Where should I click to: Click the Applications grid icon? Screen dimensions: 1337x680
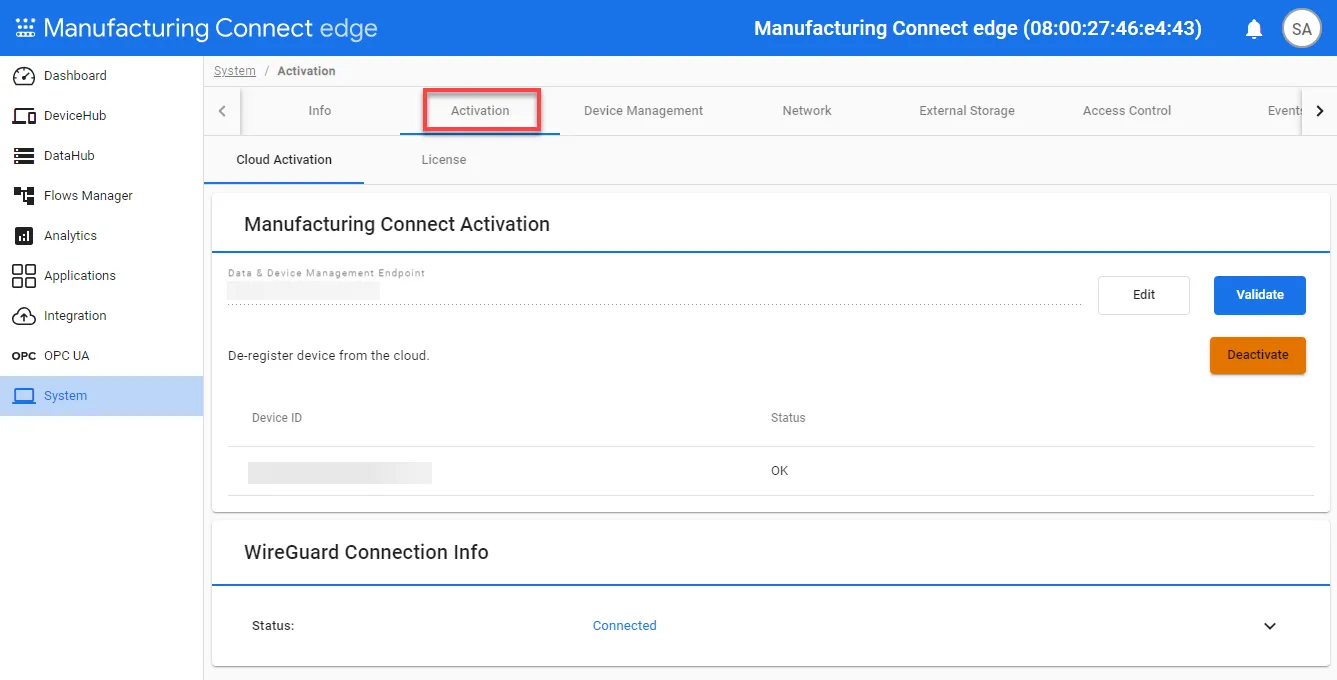(24, 276)
